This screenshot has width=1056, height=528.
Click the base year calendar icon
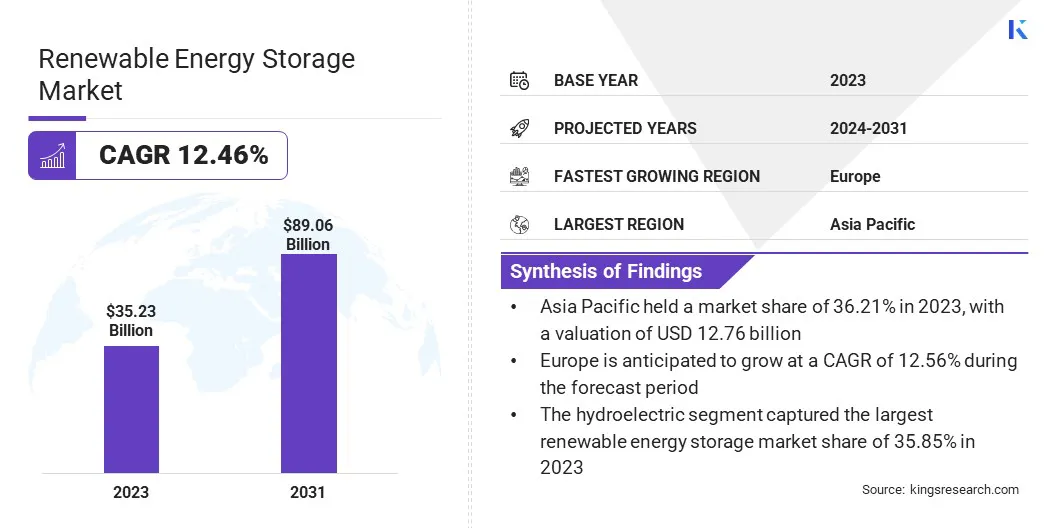[519, 80]
